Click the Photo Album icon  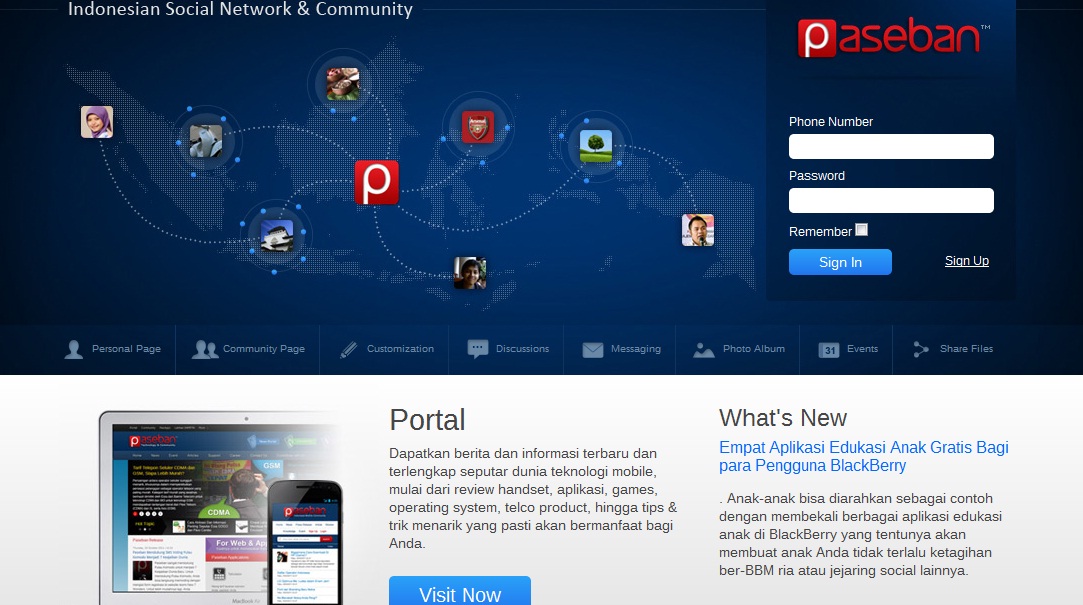pos(704,350)
